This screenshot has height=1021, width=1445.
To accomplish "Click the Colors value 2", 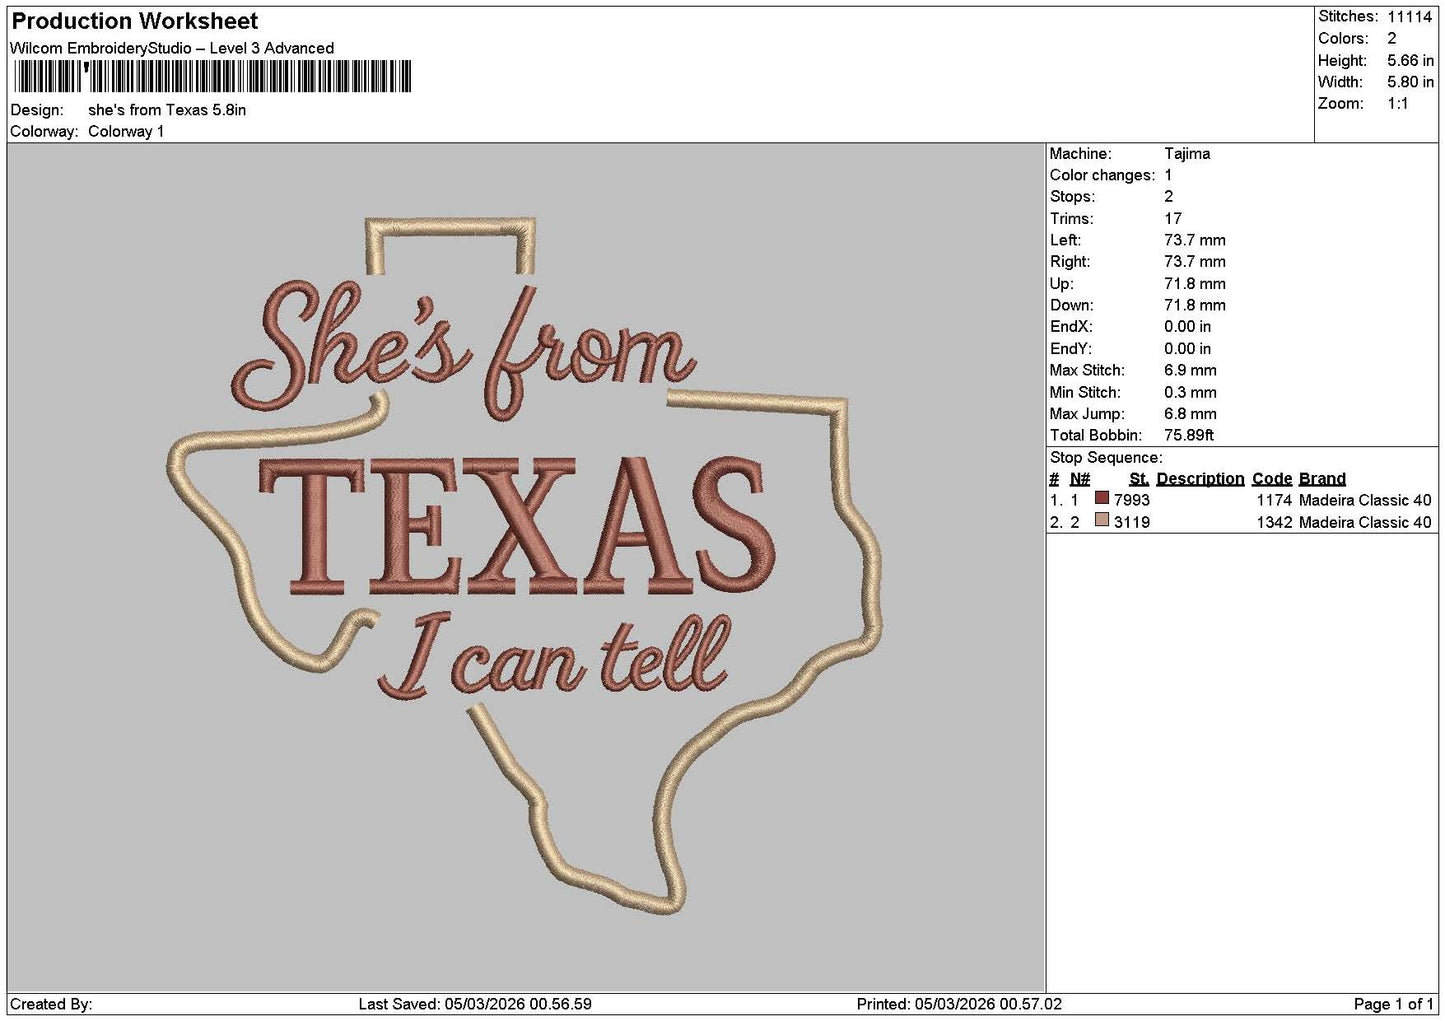I will pyautogui.click(x=1392, y=39).
